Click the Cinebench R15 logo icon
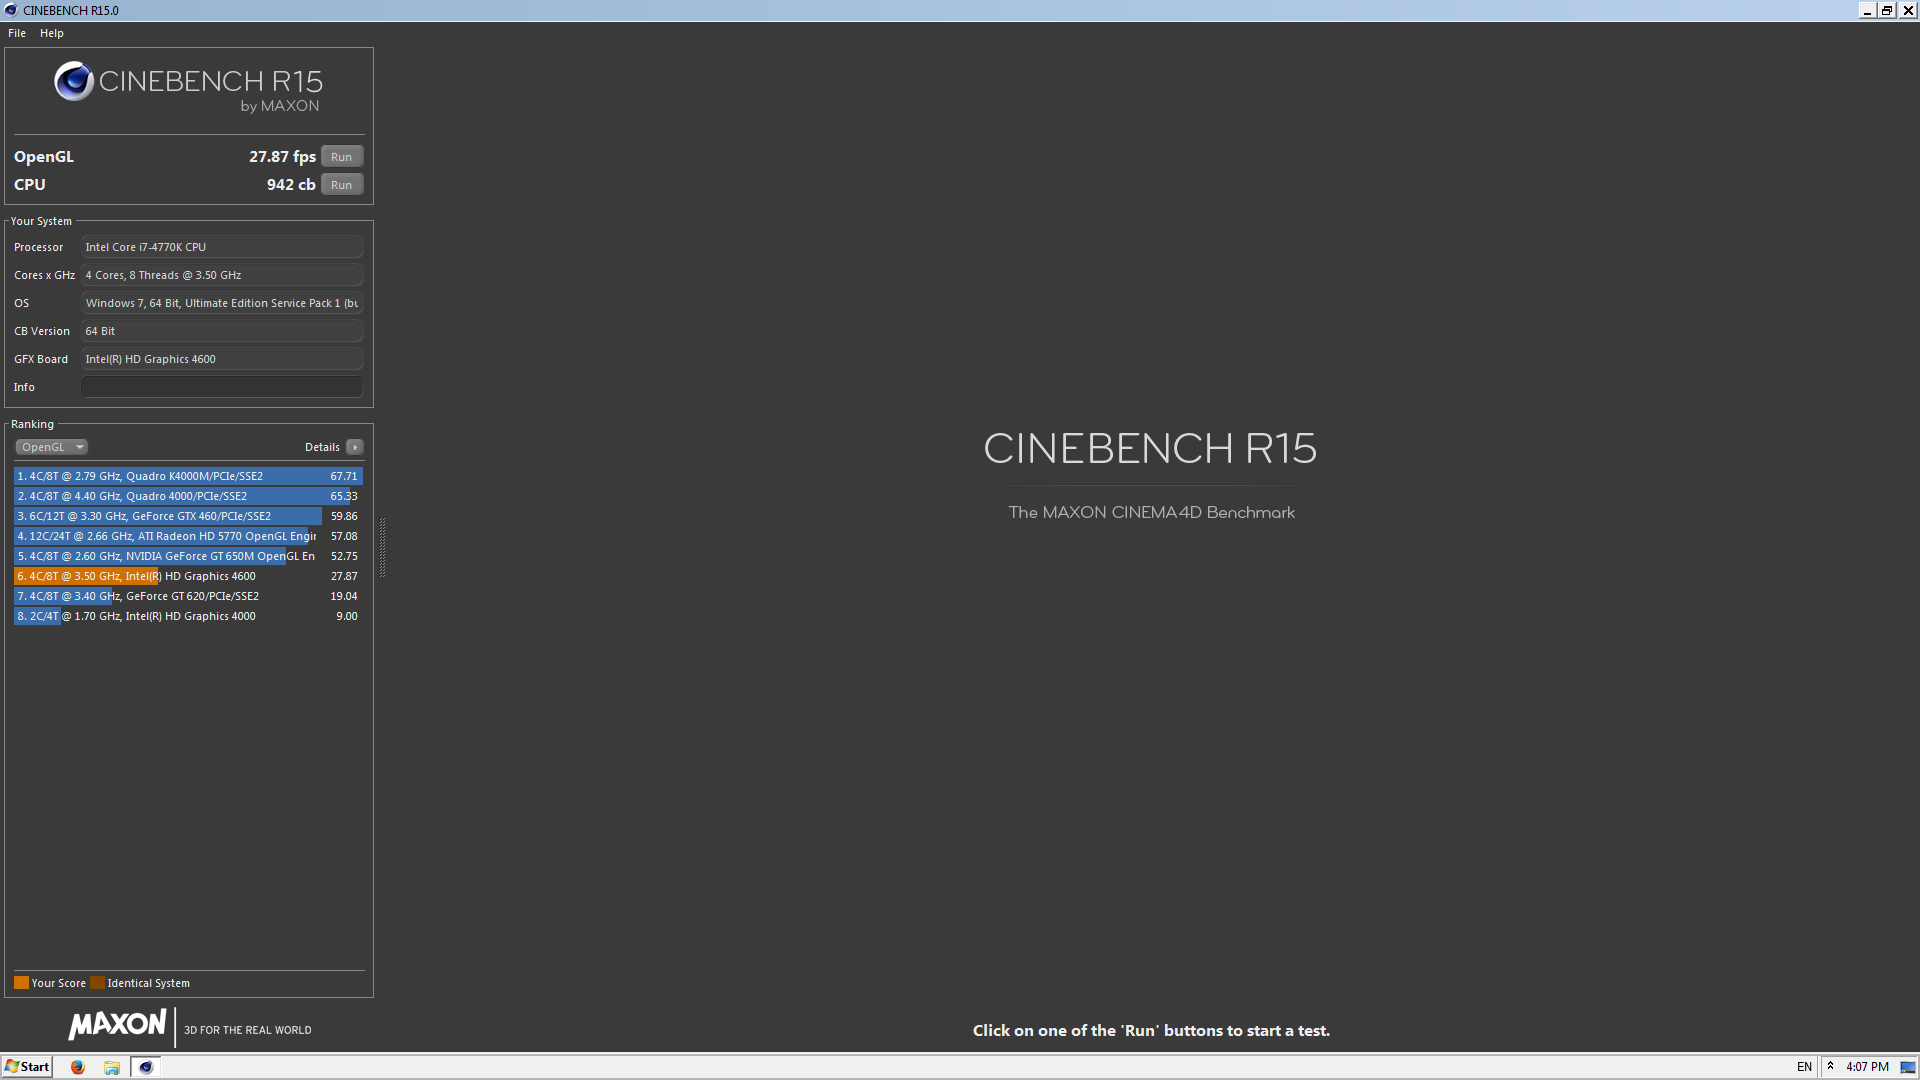Image resolution: width=1920 pixels, height=1080 pixels. (x=74, y=81)
